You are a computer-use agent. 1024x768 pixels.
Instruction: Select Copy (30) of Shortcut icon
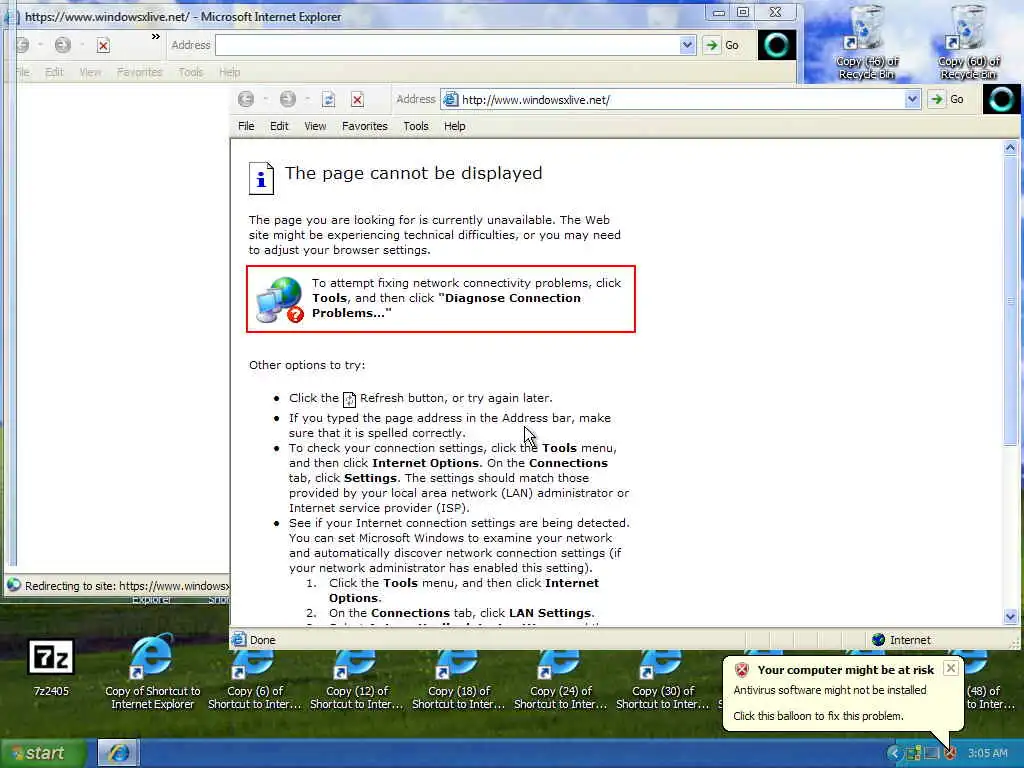662,679
